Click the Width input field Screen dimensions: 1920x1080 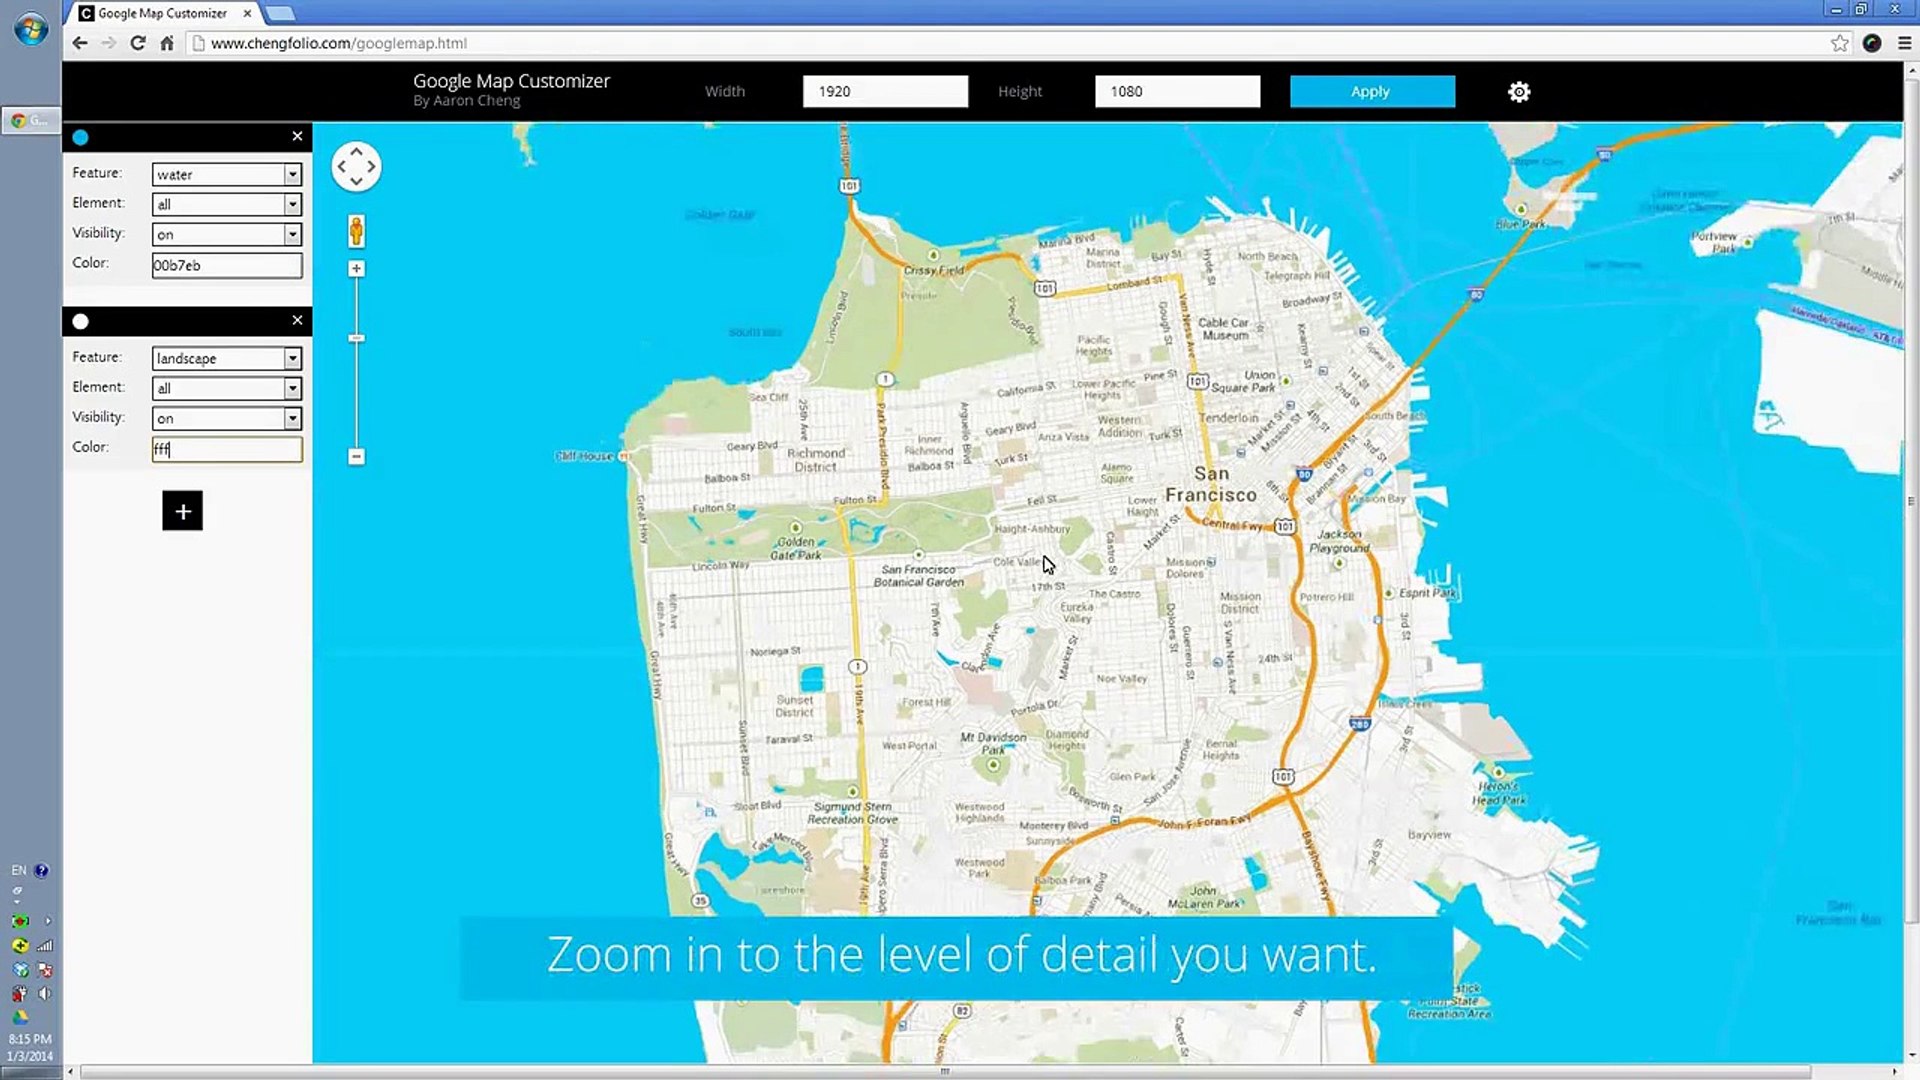pyautogui.click(x=884, y=91)
